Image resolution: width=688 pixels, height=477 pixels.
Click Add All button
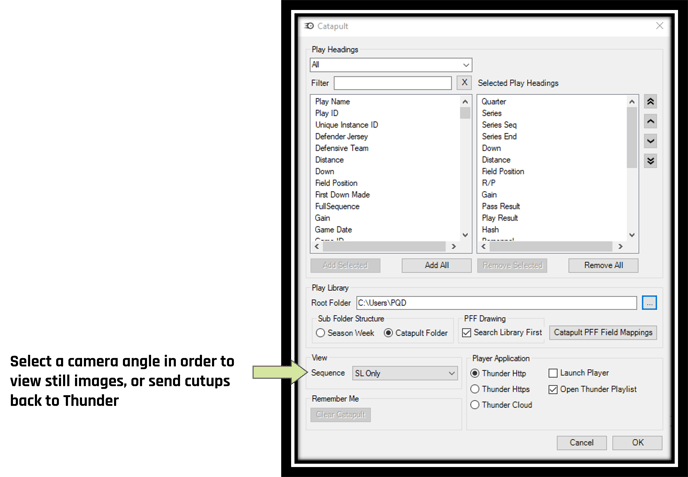(x=437, y=265)
